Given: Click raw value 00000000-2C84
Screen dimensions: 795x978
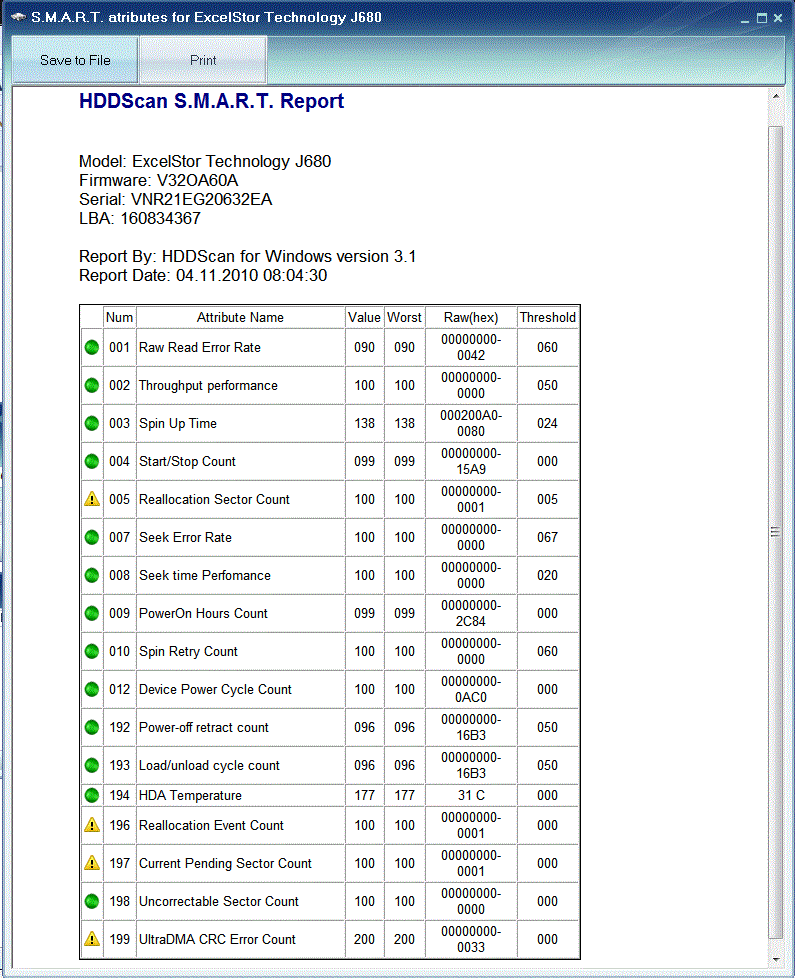Looking at the screenshot, I should point(471,614).
